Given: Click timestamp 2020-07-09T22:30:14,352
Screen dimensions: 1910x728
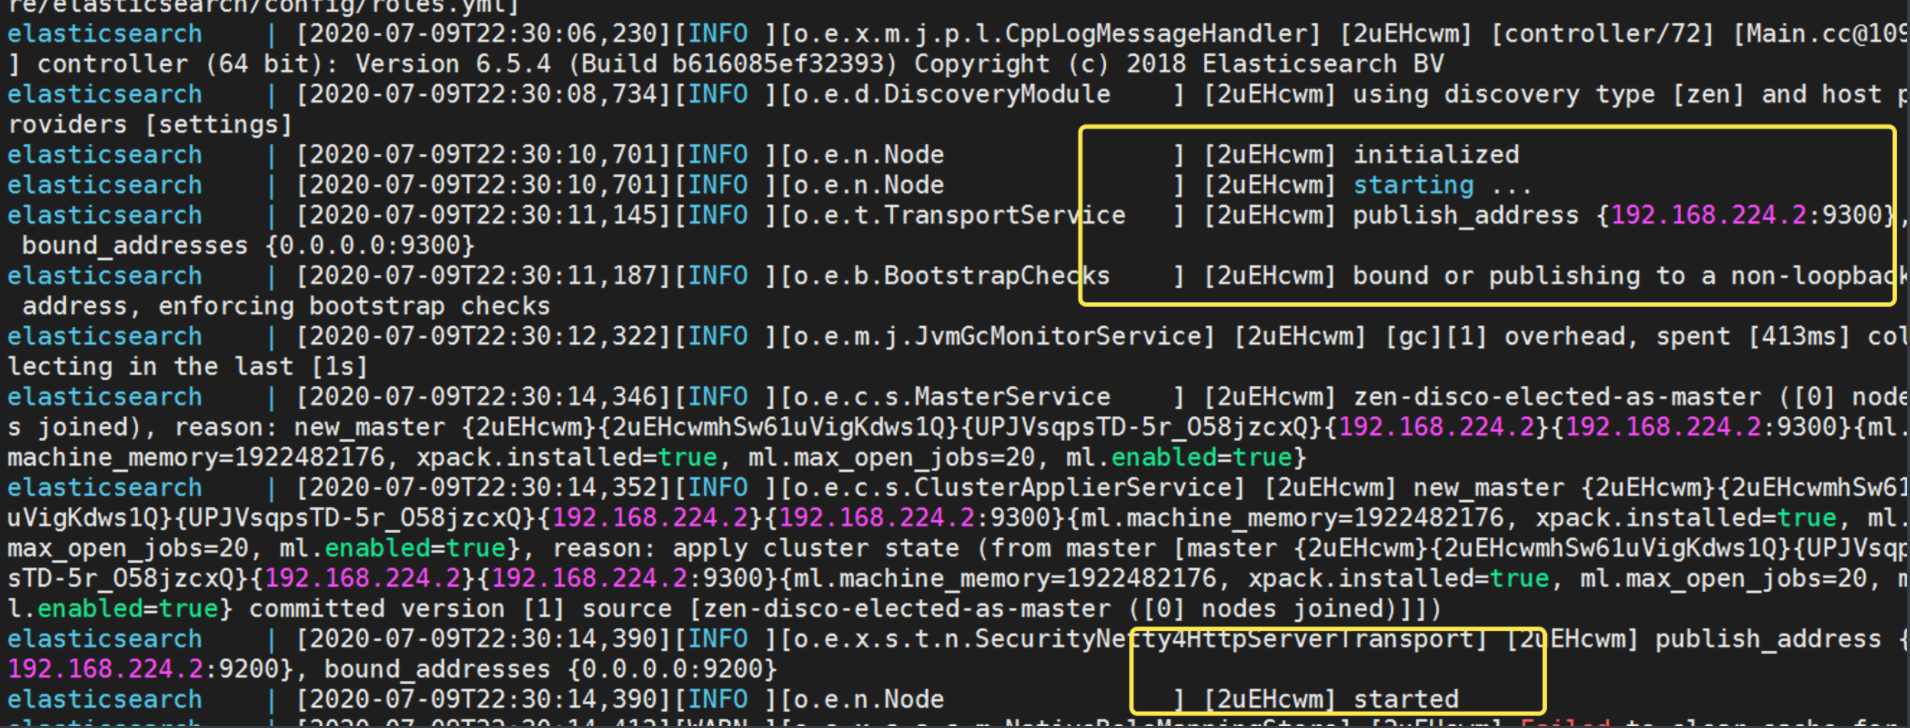Looking at the screenshot, I should 482,488.
